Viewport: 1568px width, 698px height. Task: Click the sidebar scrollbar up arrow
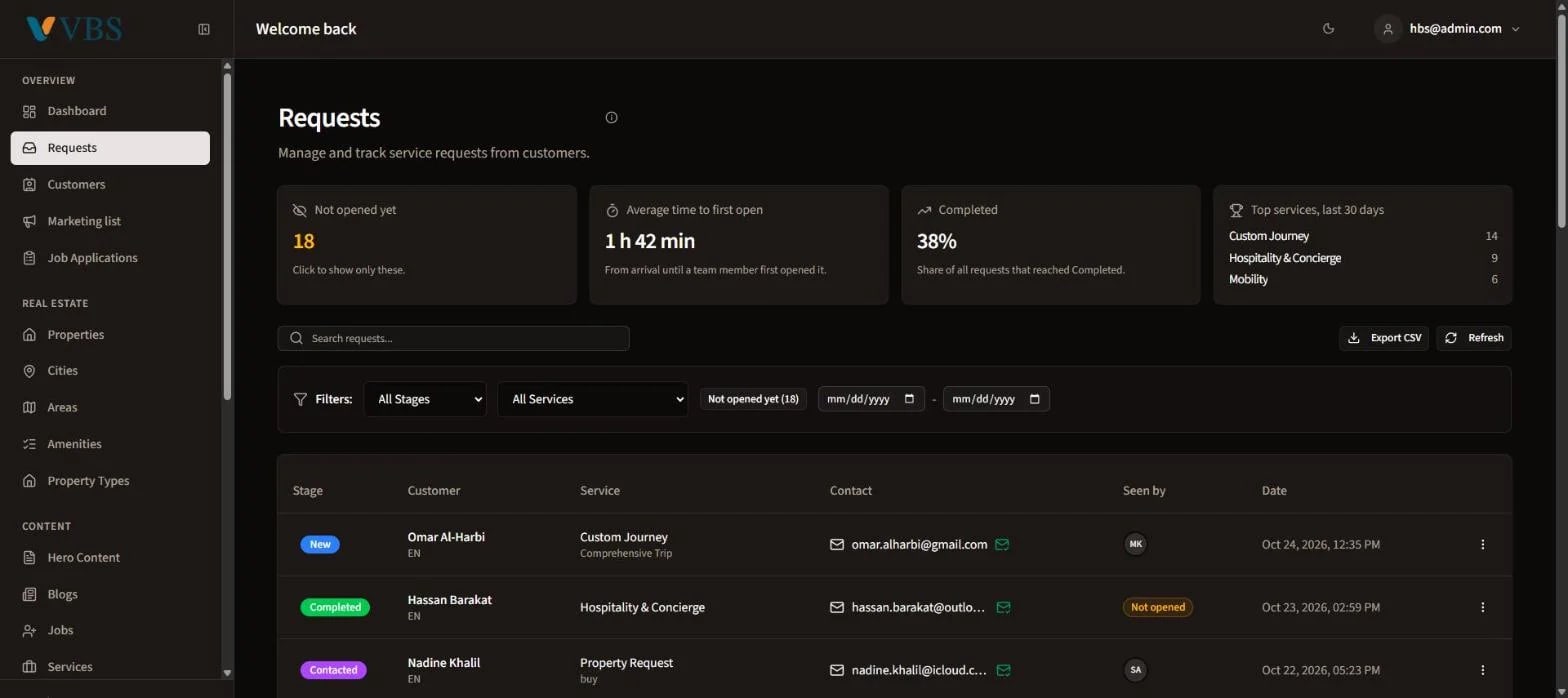click(227, 66)
